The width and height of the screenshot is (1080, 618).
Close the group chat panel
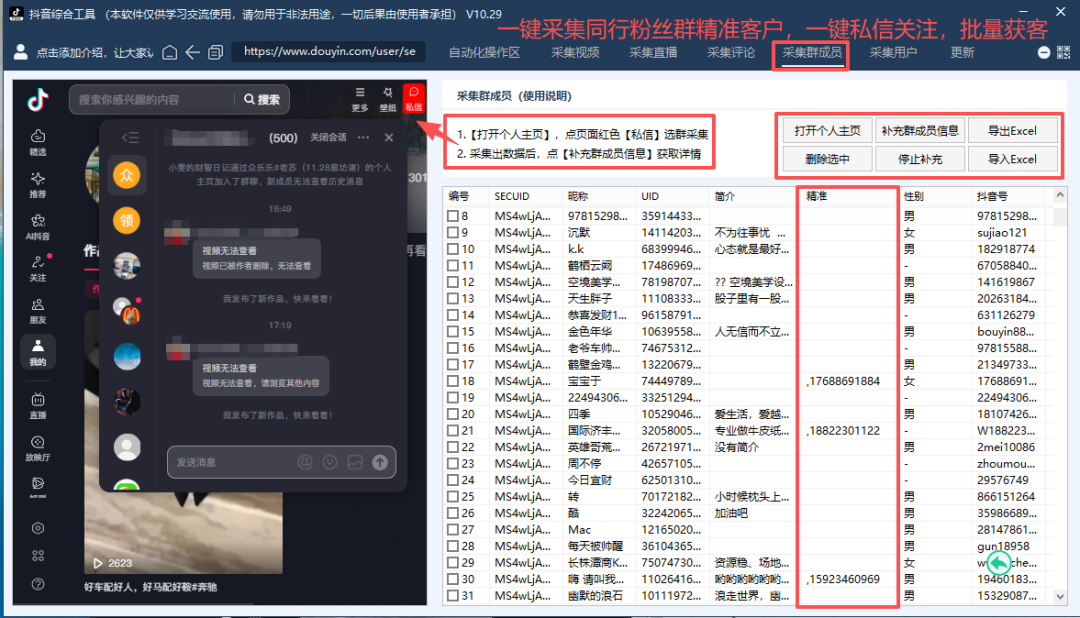388,137
